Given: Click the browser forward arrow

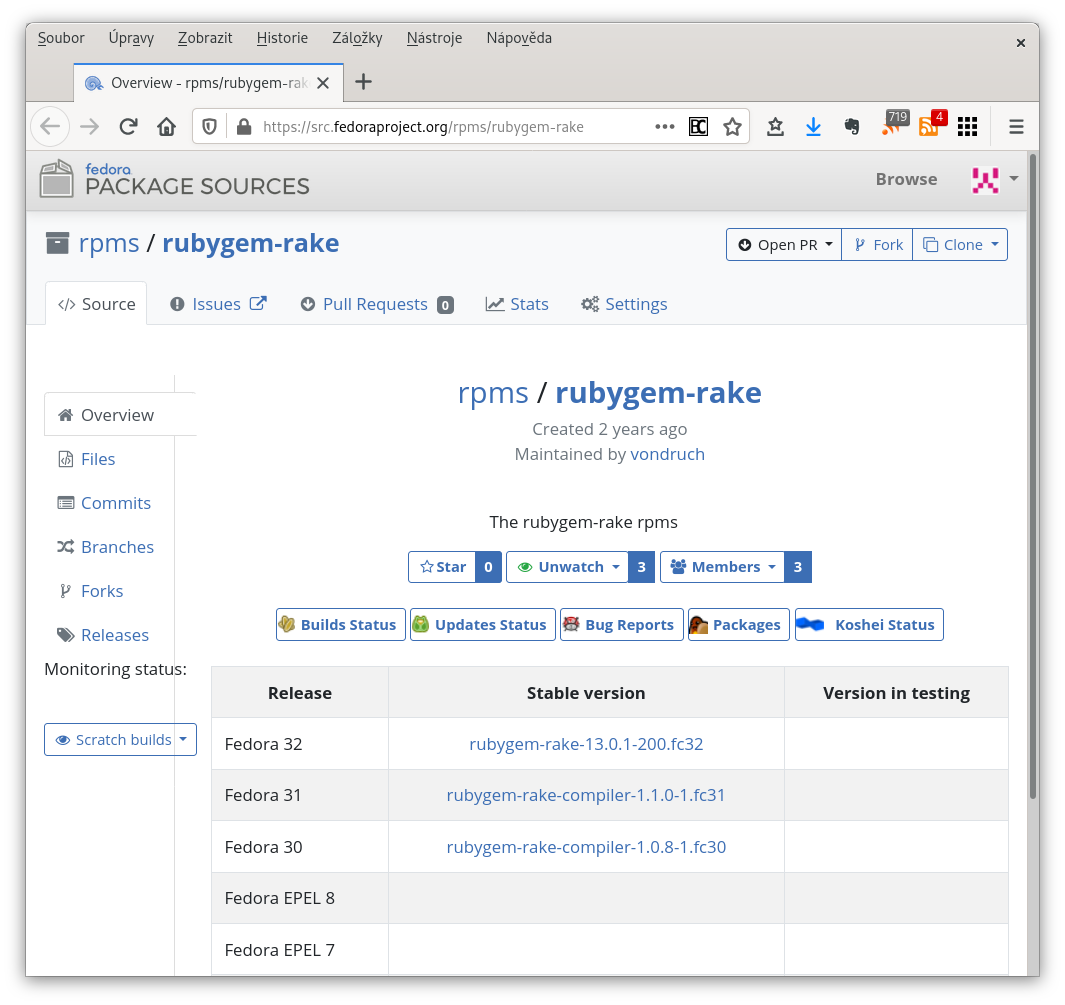Looking at the screenshot, I should pos(89,126).
